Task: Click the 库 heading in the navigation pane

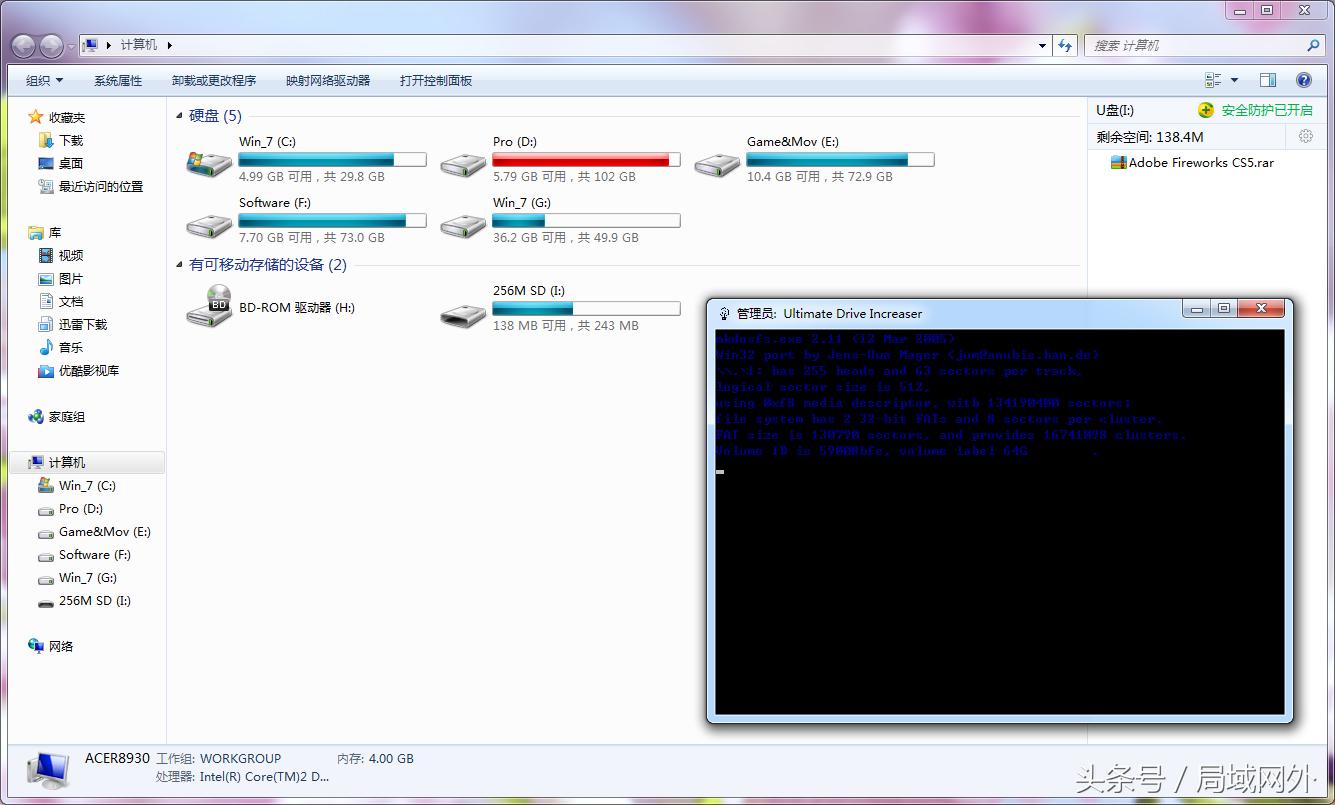Action: point(55,232)
